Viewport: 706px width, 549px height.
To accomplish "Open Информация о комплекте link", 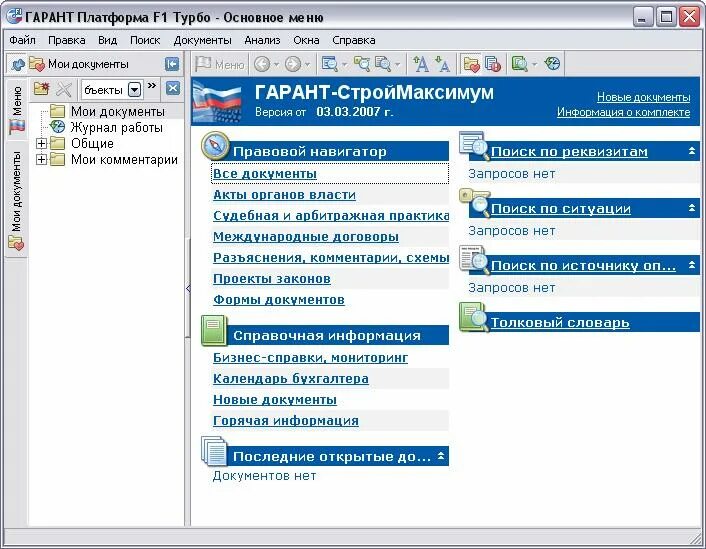I will [x=623, y=112].
